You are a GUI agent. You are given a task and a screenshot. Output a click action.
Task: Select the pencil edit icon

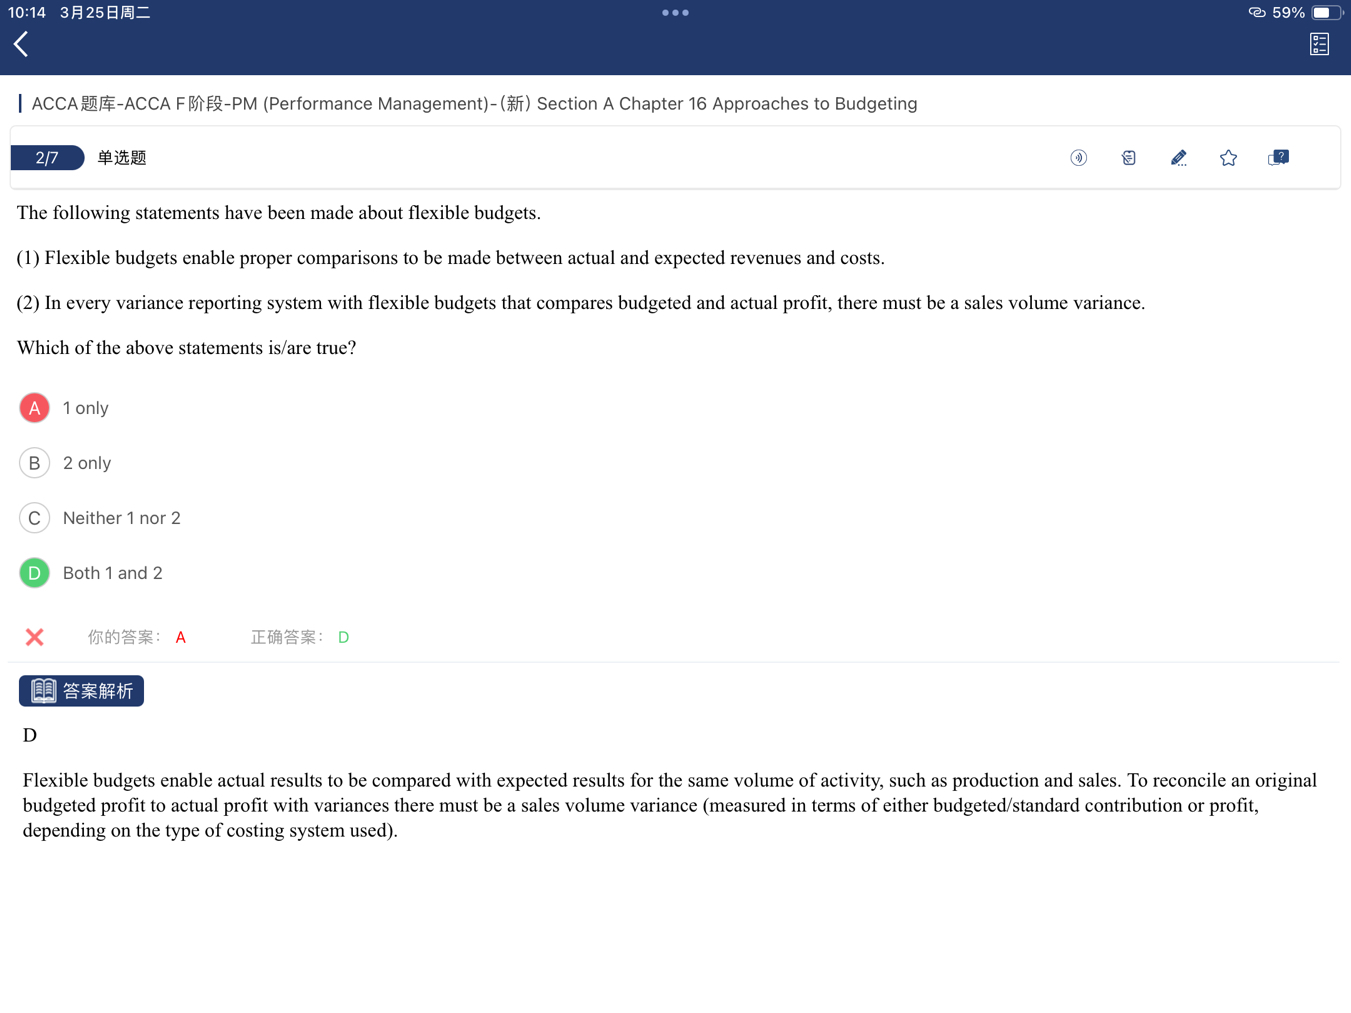pos(1178,158)
